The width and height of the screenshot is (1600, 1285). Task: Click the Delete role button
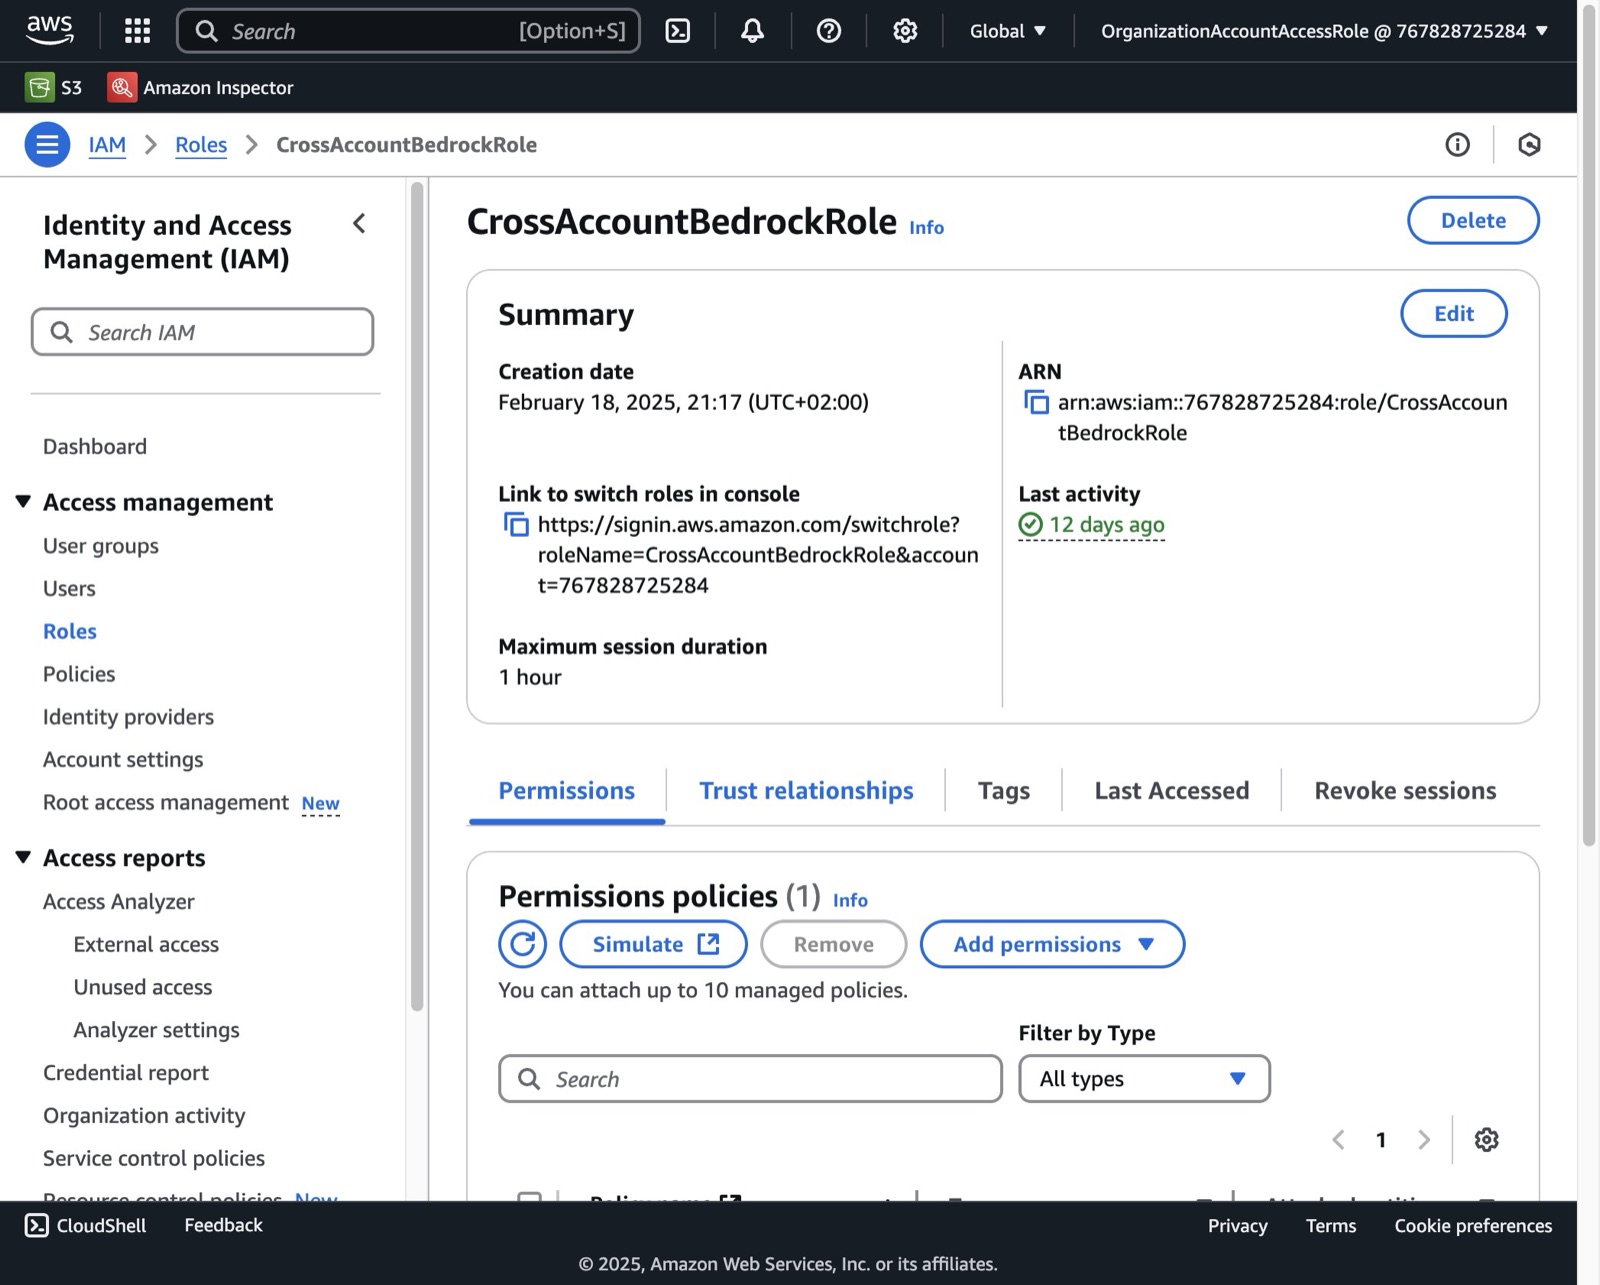[1474, 221]
